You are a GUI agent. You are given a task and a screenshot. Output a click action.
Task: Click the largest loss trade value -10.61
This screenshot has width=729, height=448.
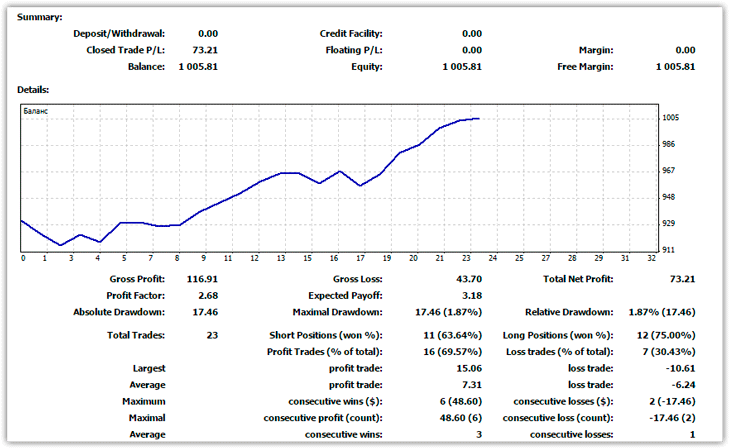680,368
